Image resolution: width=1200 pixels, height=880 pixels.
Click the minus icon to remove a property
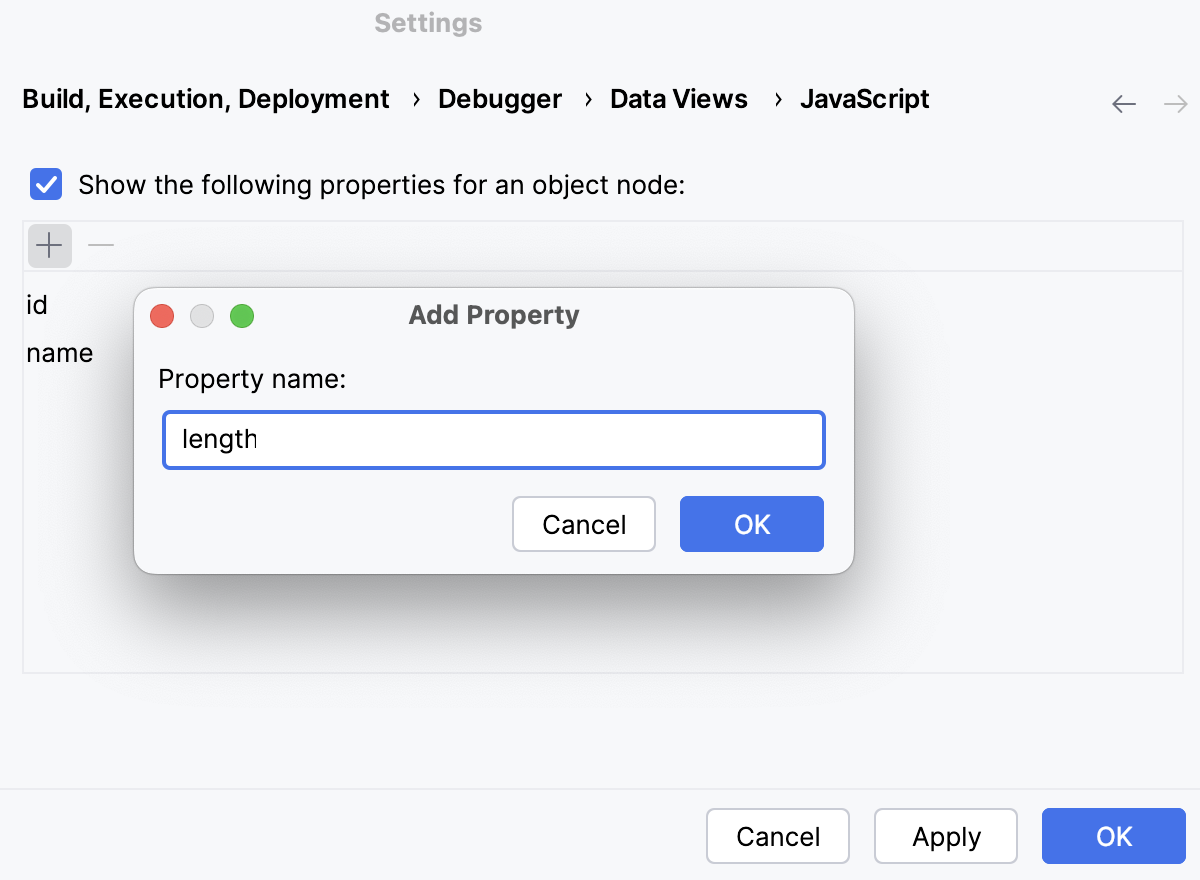point(100,246)
